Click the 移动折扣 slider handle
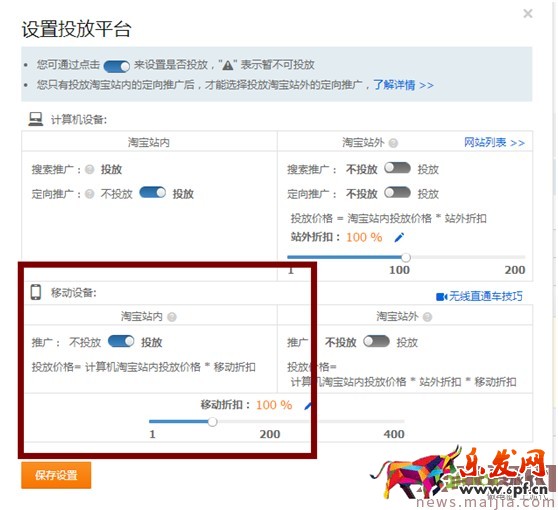 tap(212, 422)
